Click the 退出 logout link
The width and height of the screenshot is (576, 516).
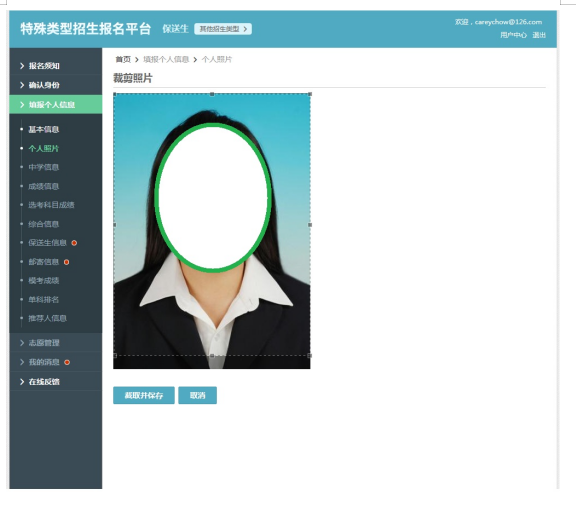click(539, 35)
